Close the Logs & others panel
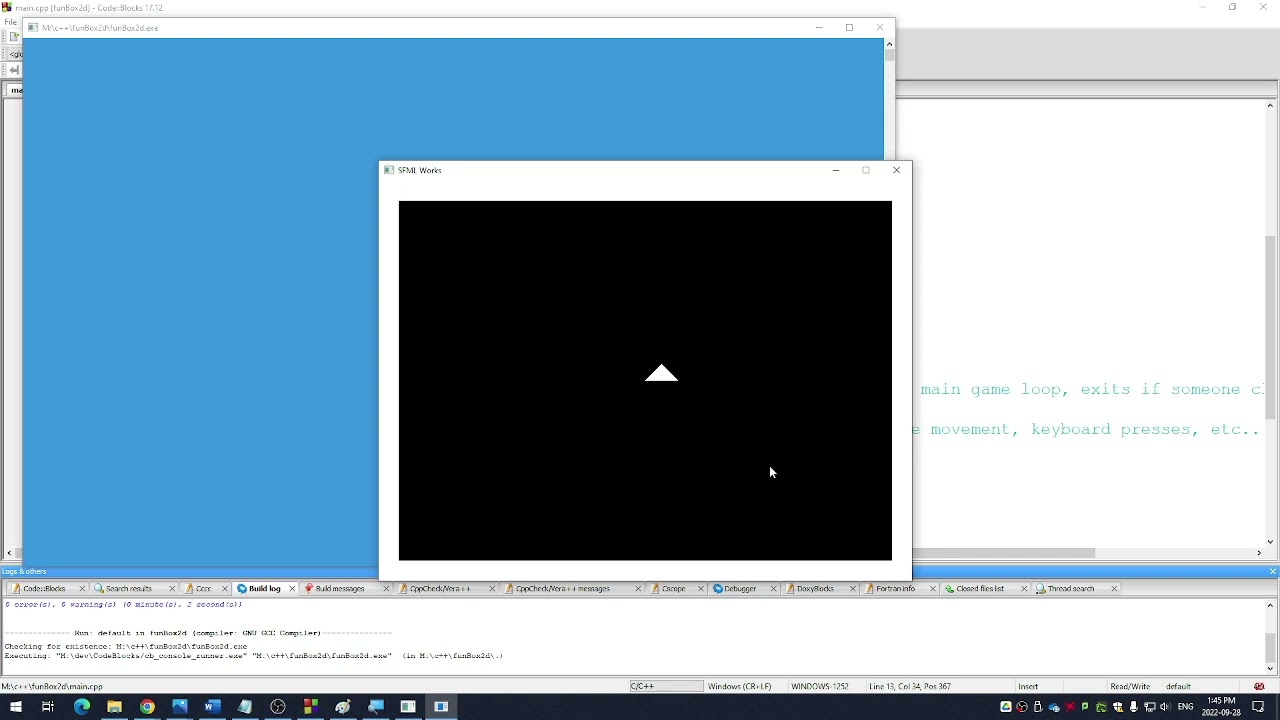The image size is (1280, 720). click(x=1272, y=571)
